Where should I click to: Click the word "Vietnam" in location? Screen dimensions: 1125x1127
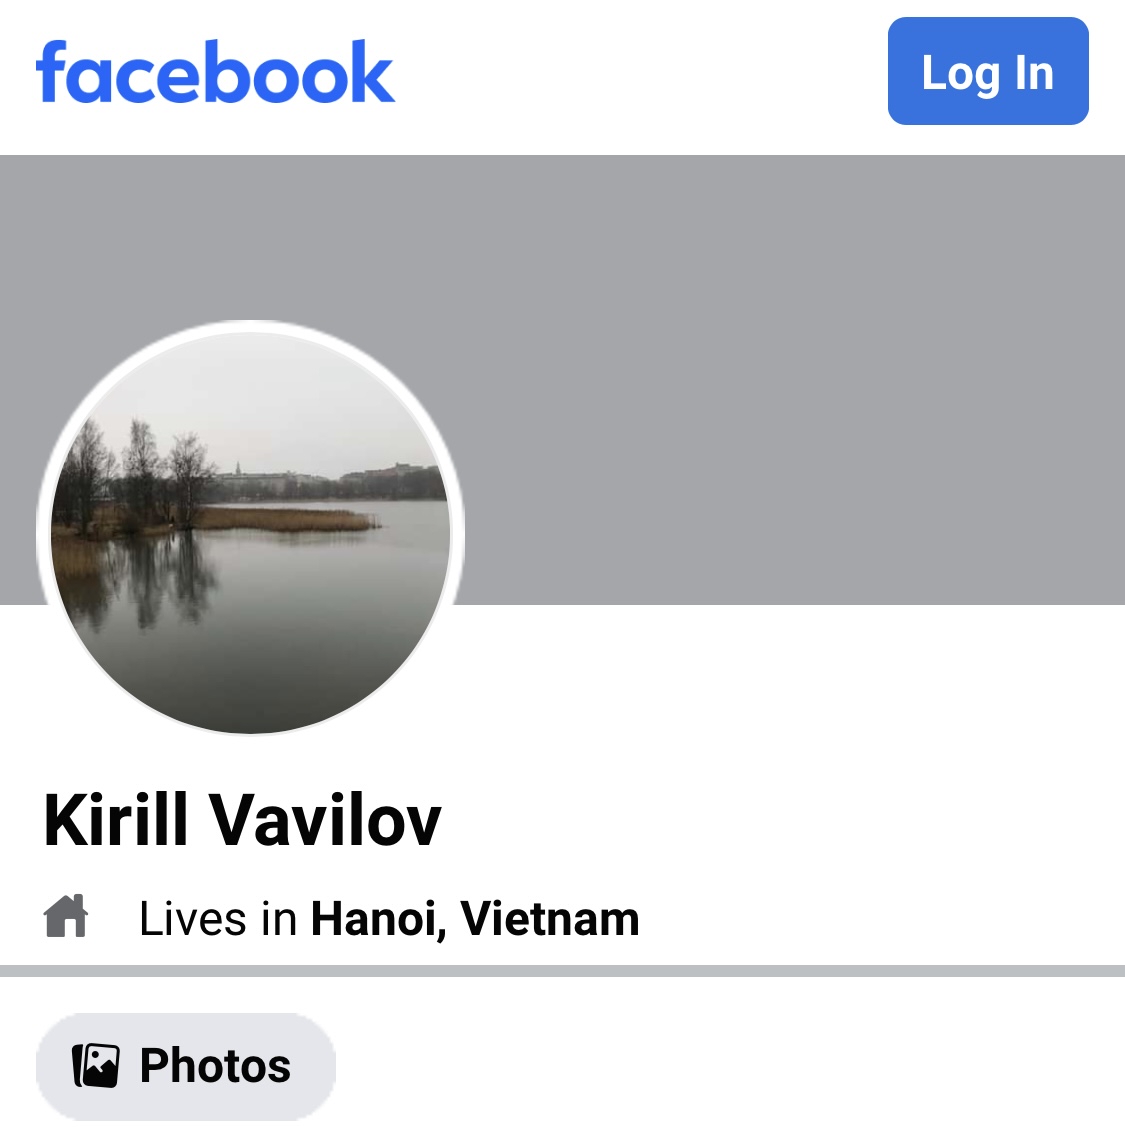[549, 919]
